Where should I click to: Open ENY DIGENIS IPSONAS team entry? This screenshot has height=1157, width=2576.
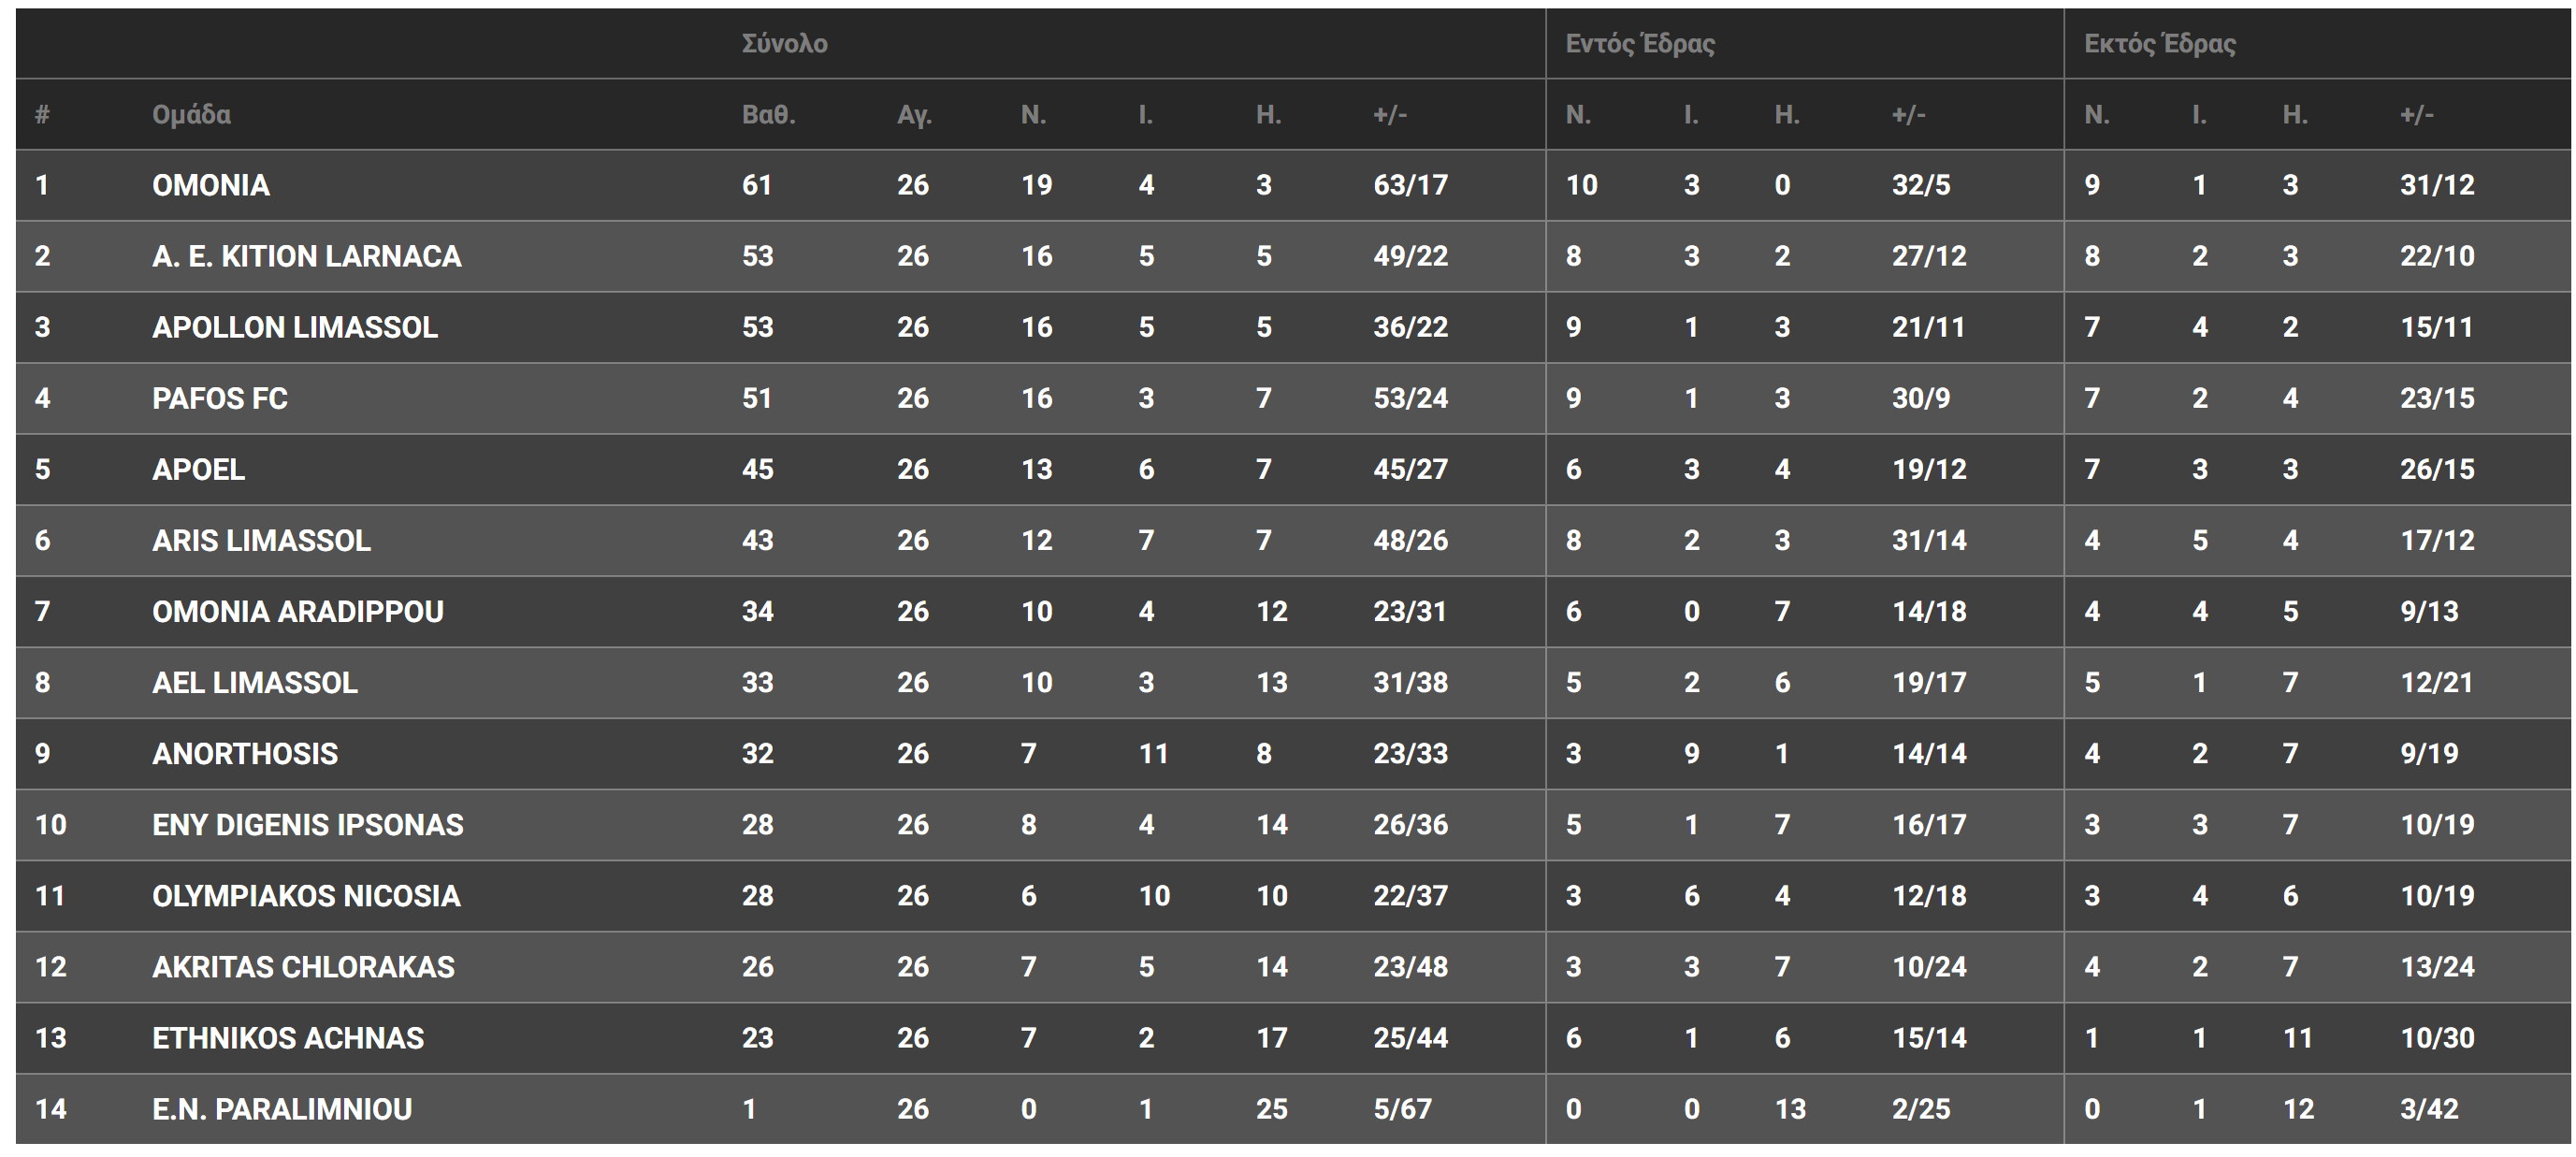[307, 824]
